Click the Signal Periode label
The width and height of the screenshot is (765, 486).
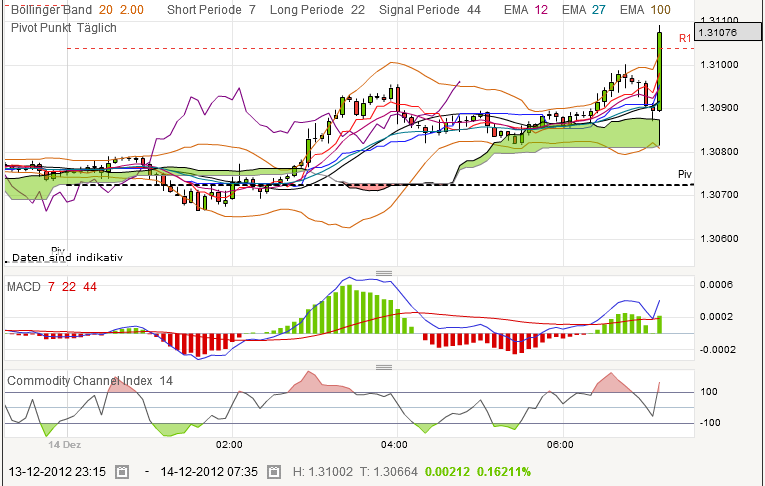[420, 10]
